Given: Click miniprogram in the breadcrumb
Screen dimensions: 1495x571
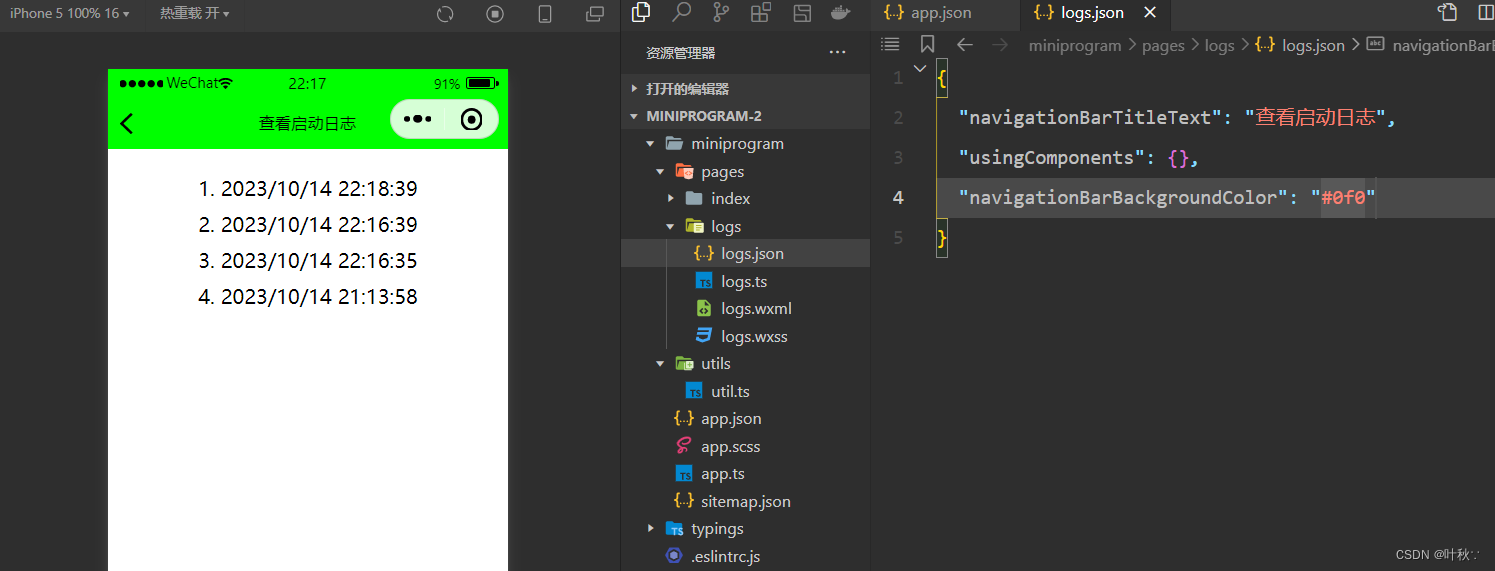Looking at the screenshot, I should click(1075, 45).
